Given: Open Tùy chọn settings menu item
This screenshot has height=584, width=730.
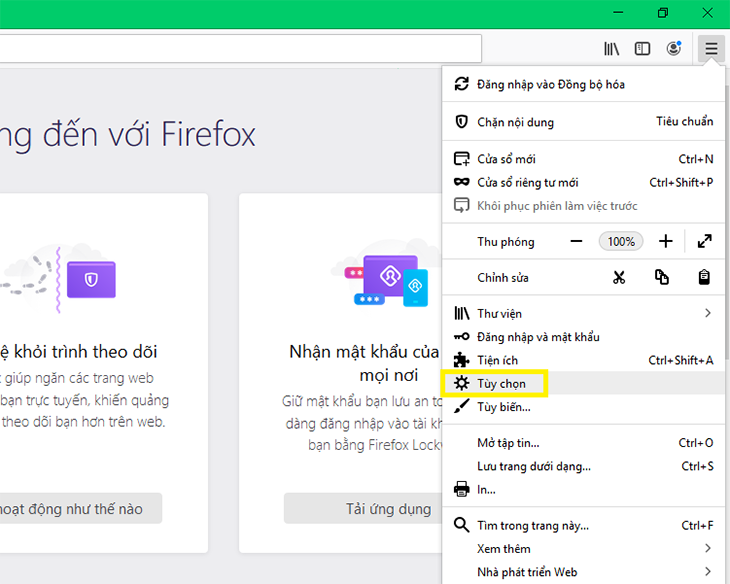Looking at the screenshot, I should 502,383.
